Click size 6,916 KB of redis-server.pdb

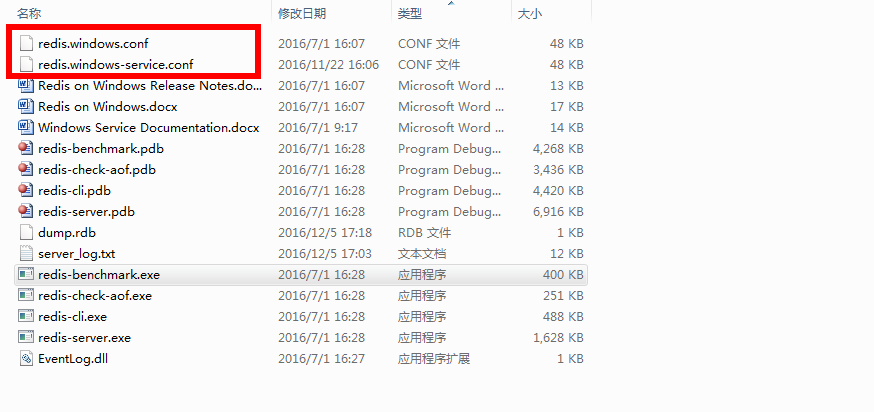tap(558, 212)
